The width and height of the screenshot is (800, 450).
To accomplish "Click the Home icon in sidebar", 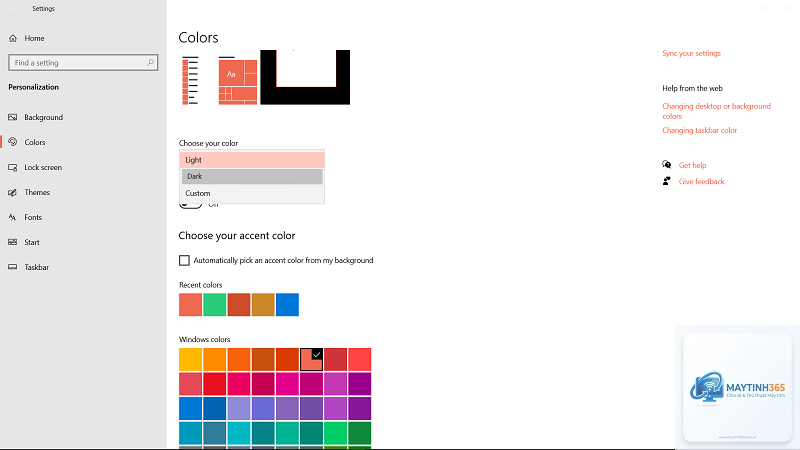I will [13, 38].
